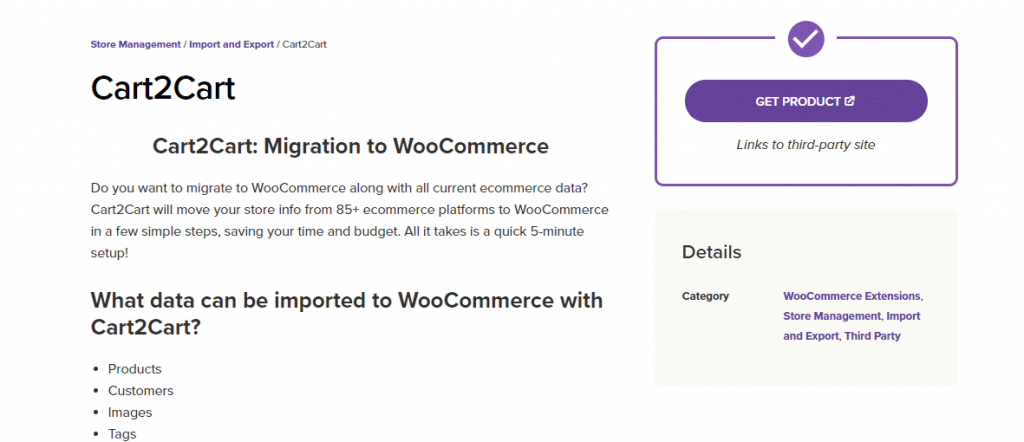Image resolution: width=1024 pixels, height=442 pixels.
Task: Open the Import and Export category link in Details
Action: 851,326
